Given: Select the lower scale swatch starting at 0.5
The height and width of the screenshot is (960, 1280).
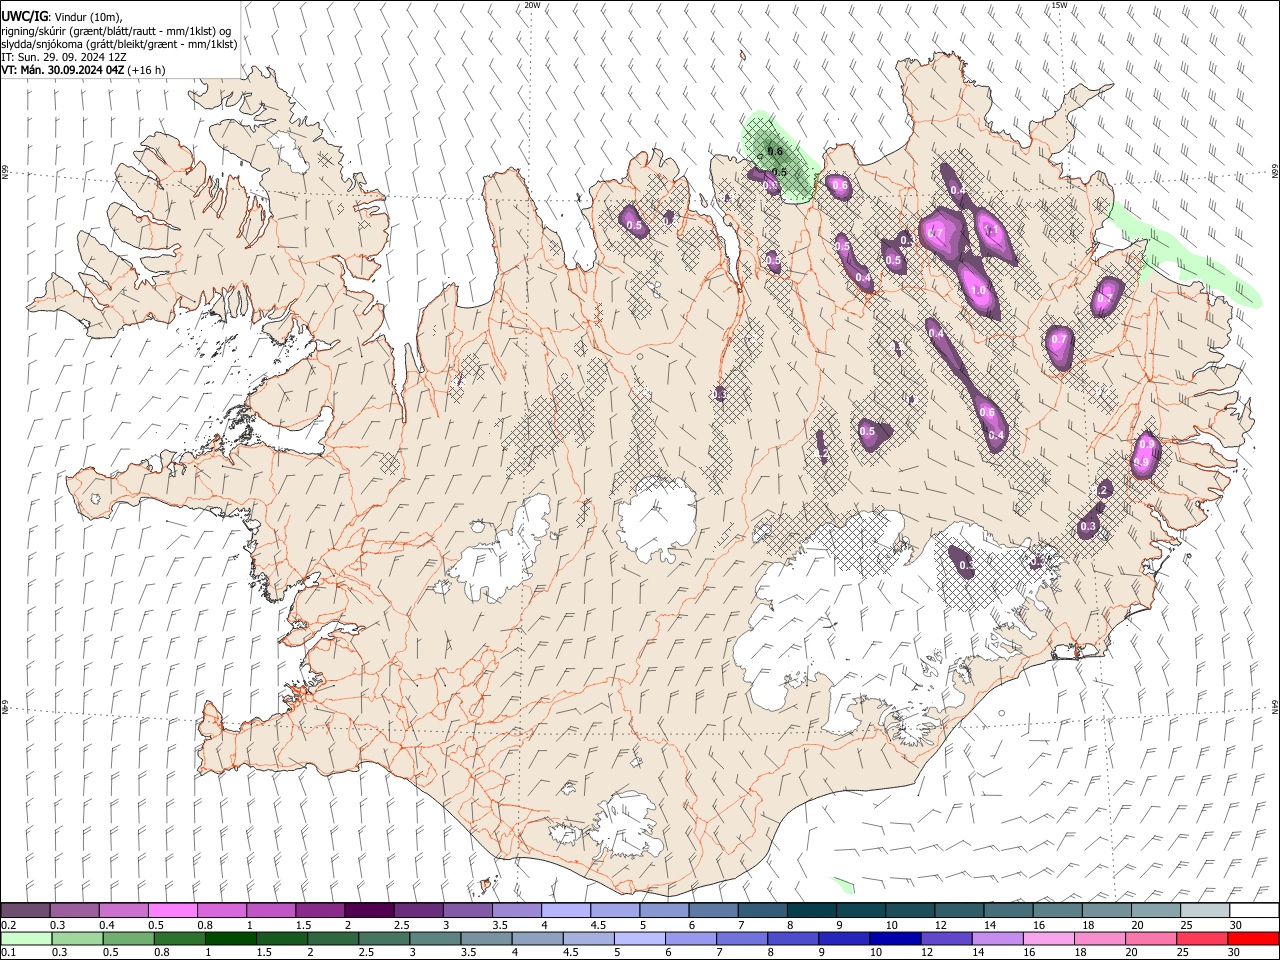Looking at the screenshot, I should point(128,938).
